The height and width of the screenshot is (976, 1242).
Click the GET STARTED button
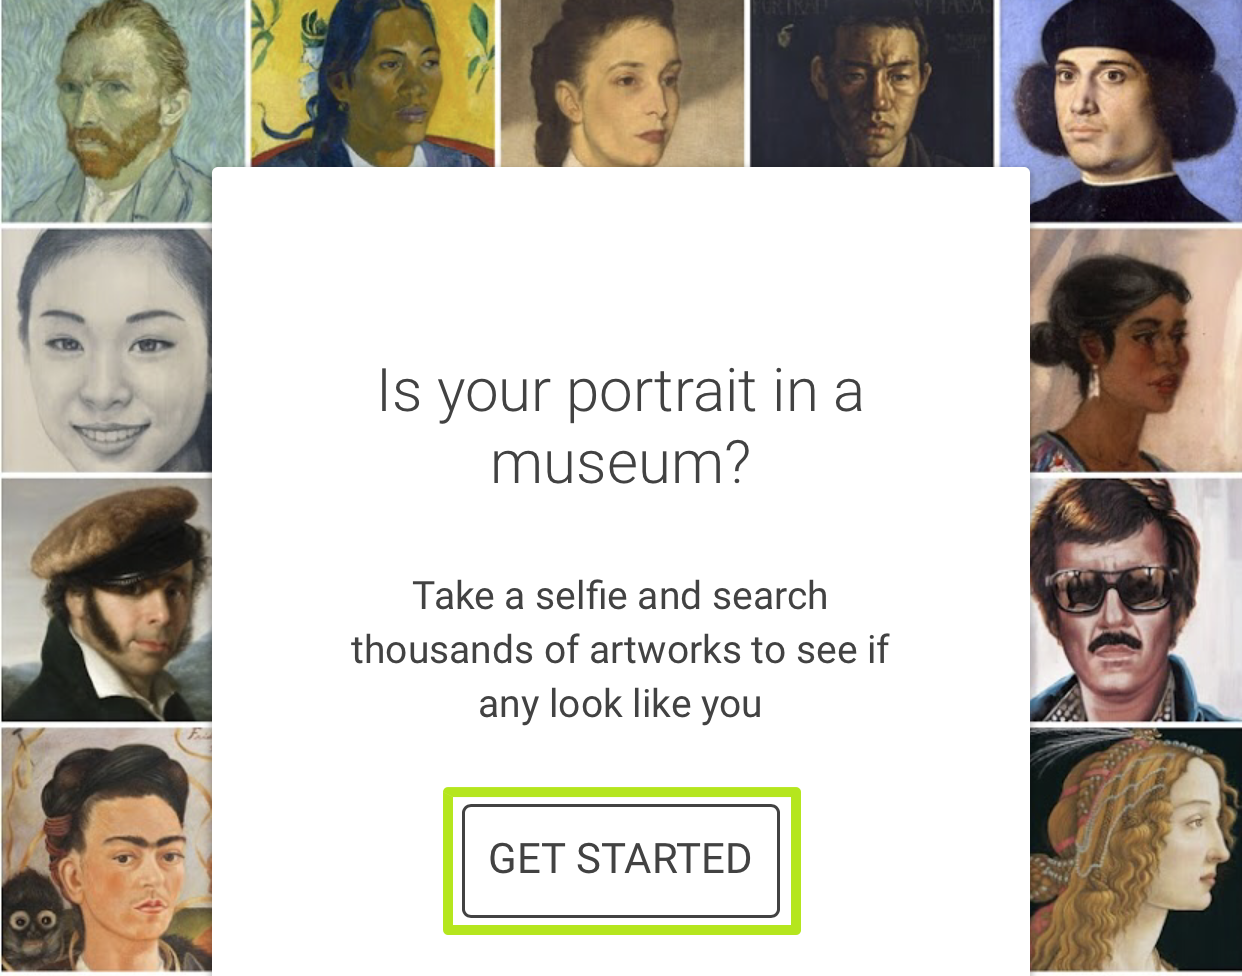click(x=620, y=860)
